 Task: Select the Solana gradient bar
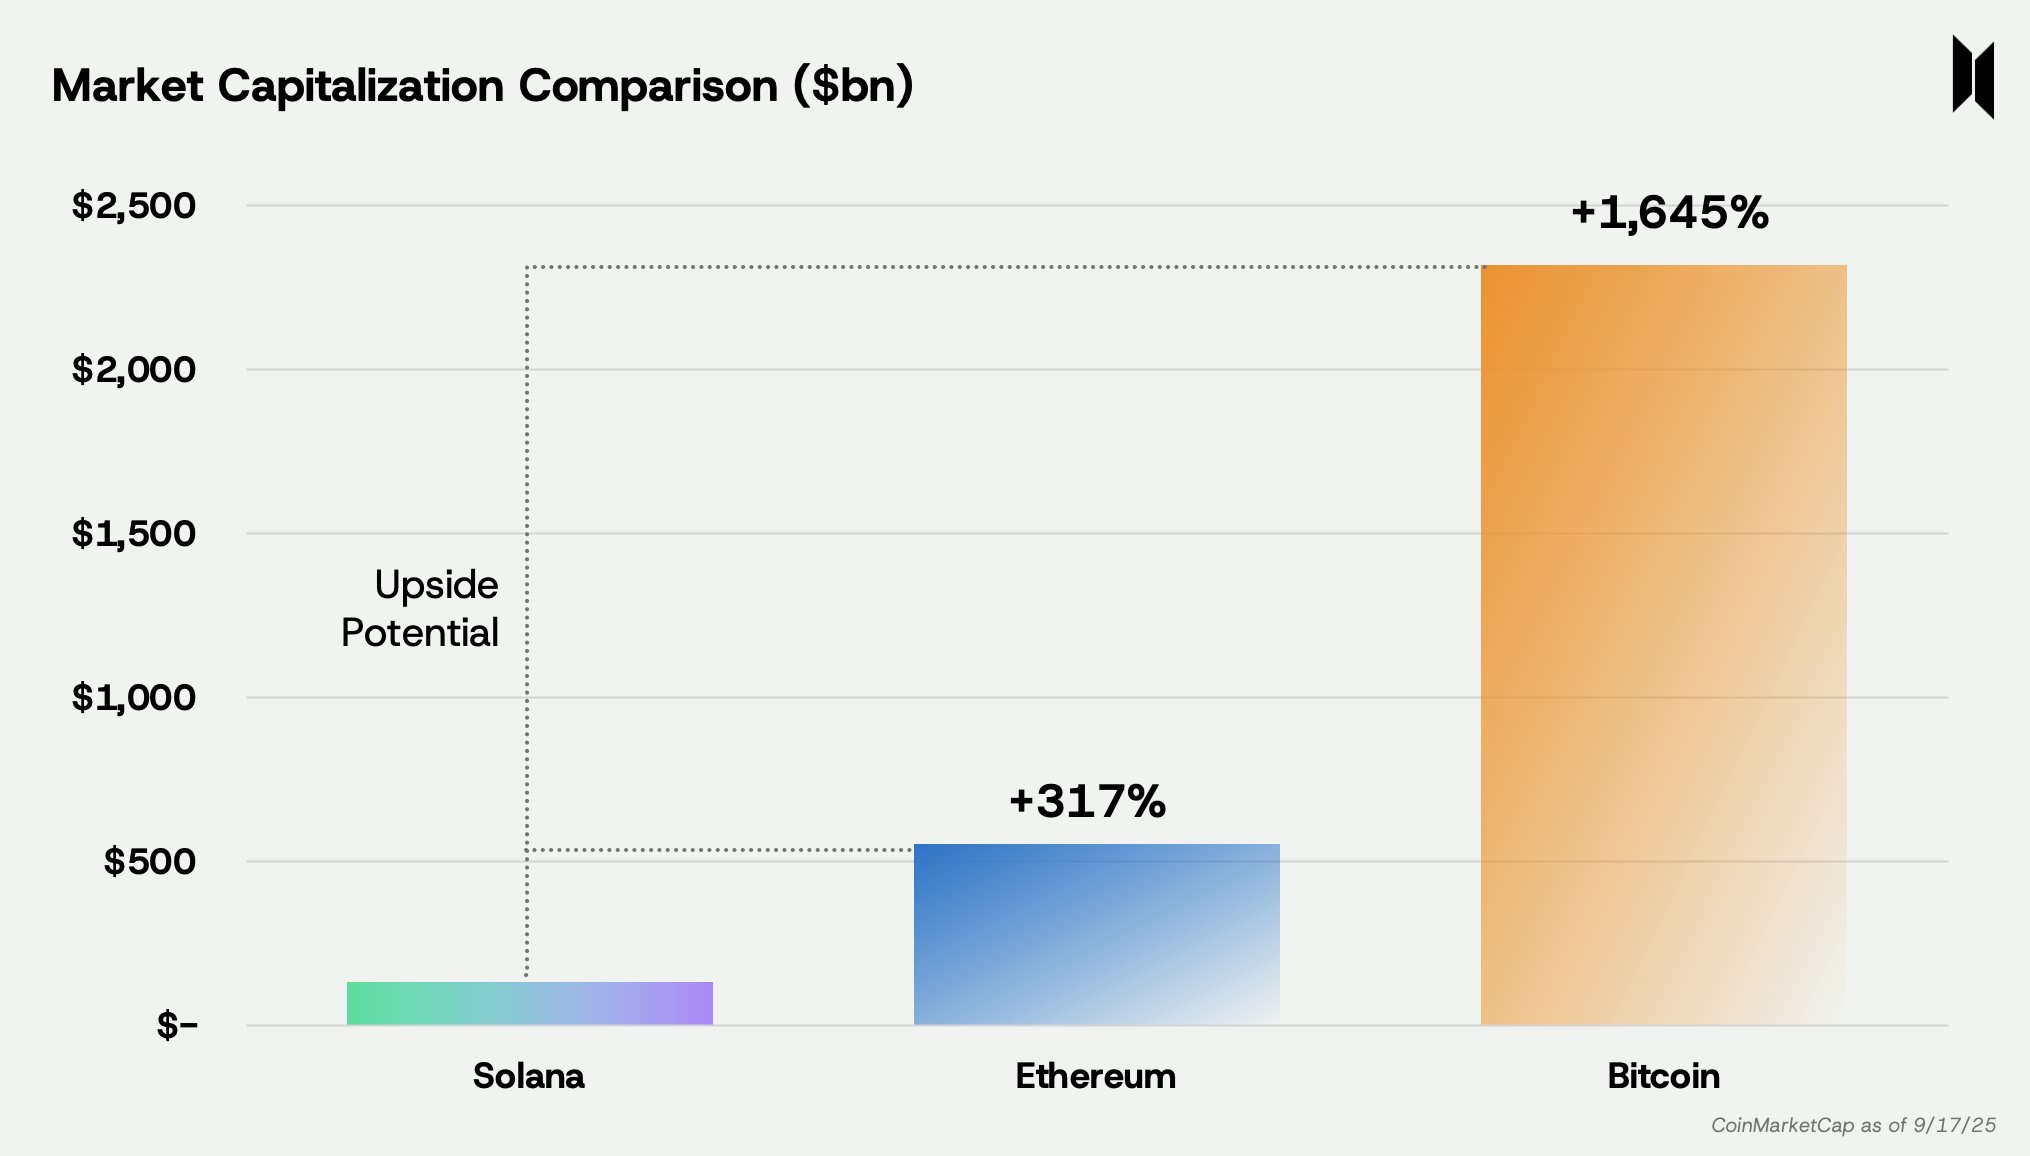point(530,1003)
